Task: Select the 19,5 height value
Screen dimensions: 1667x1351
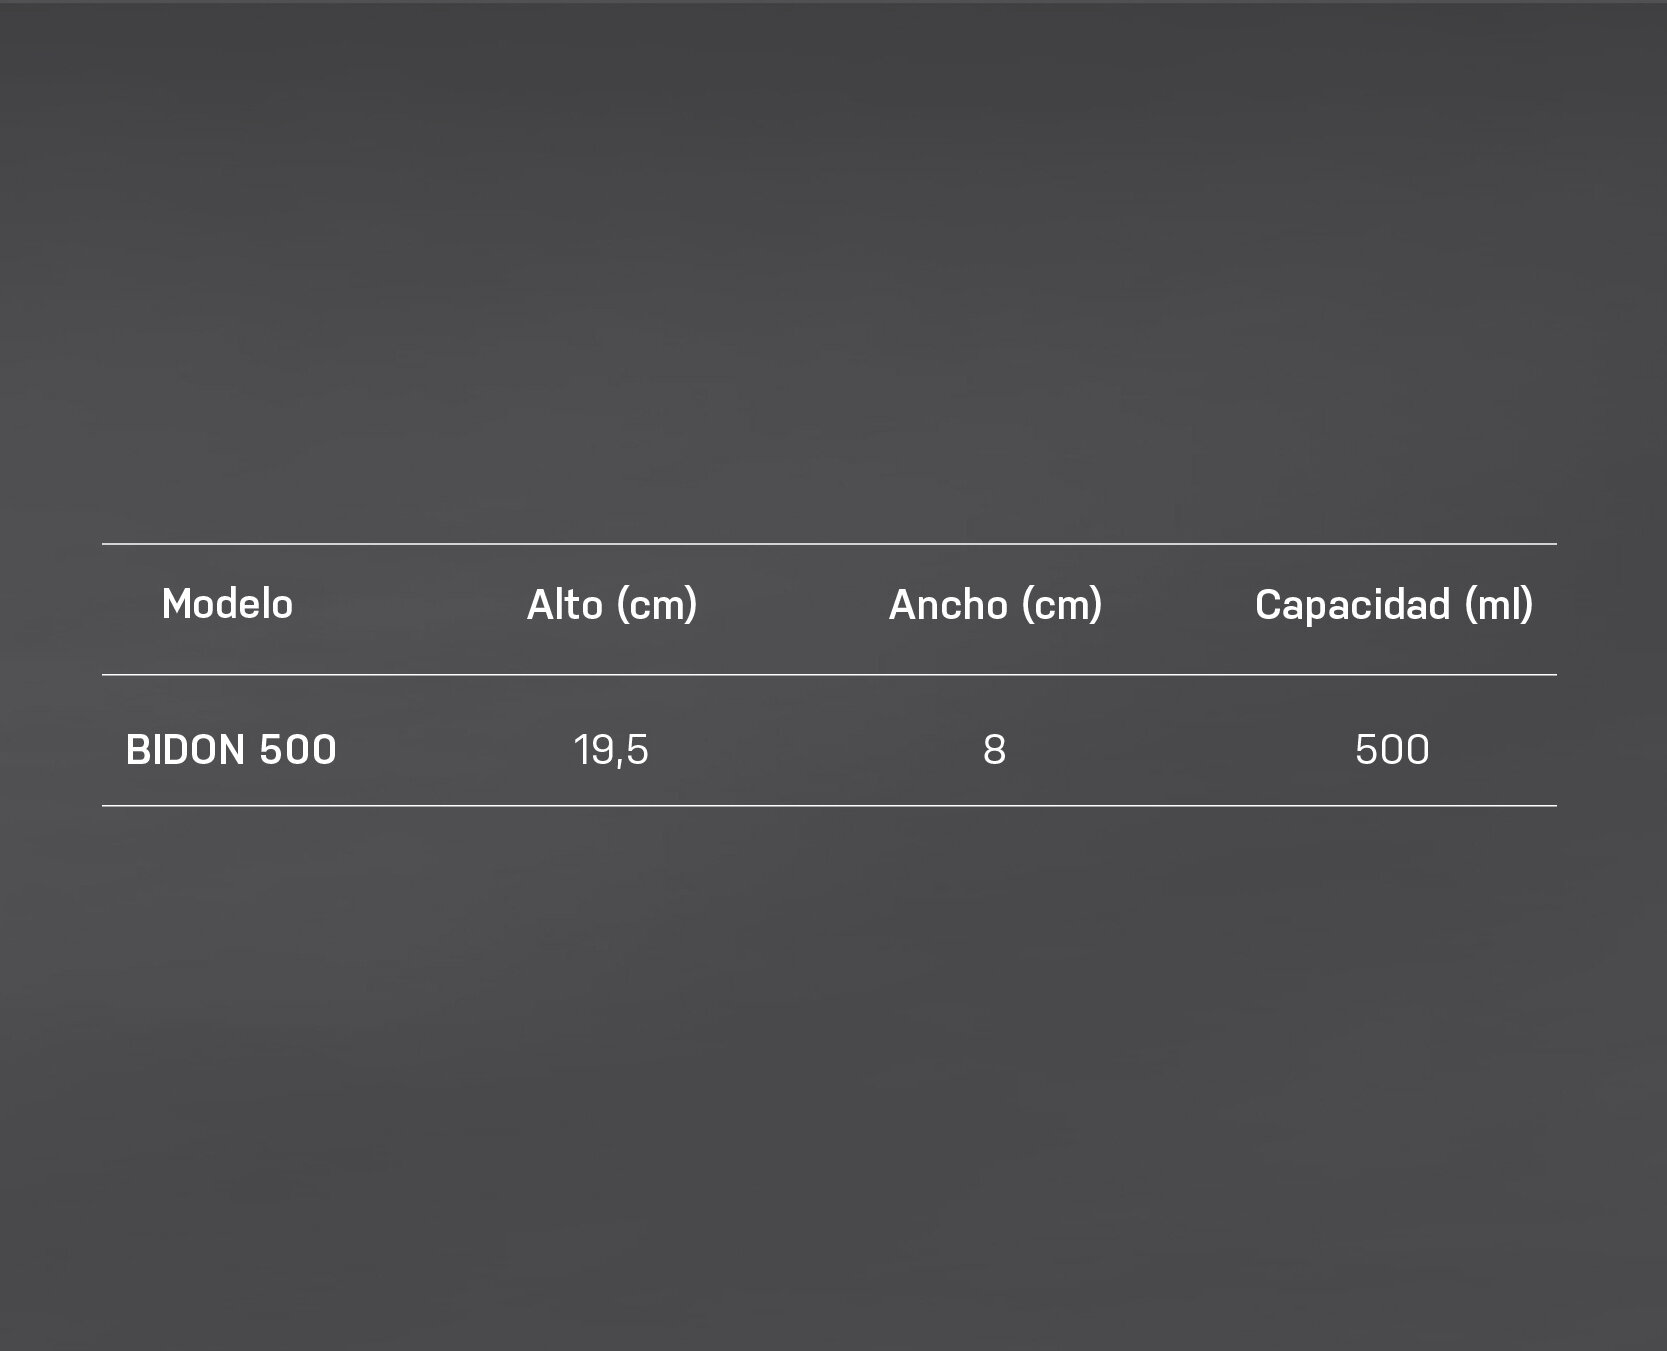Action: point(611,750)
